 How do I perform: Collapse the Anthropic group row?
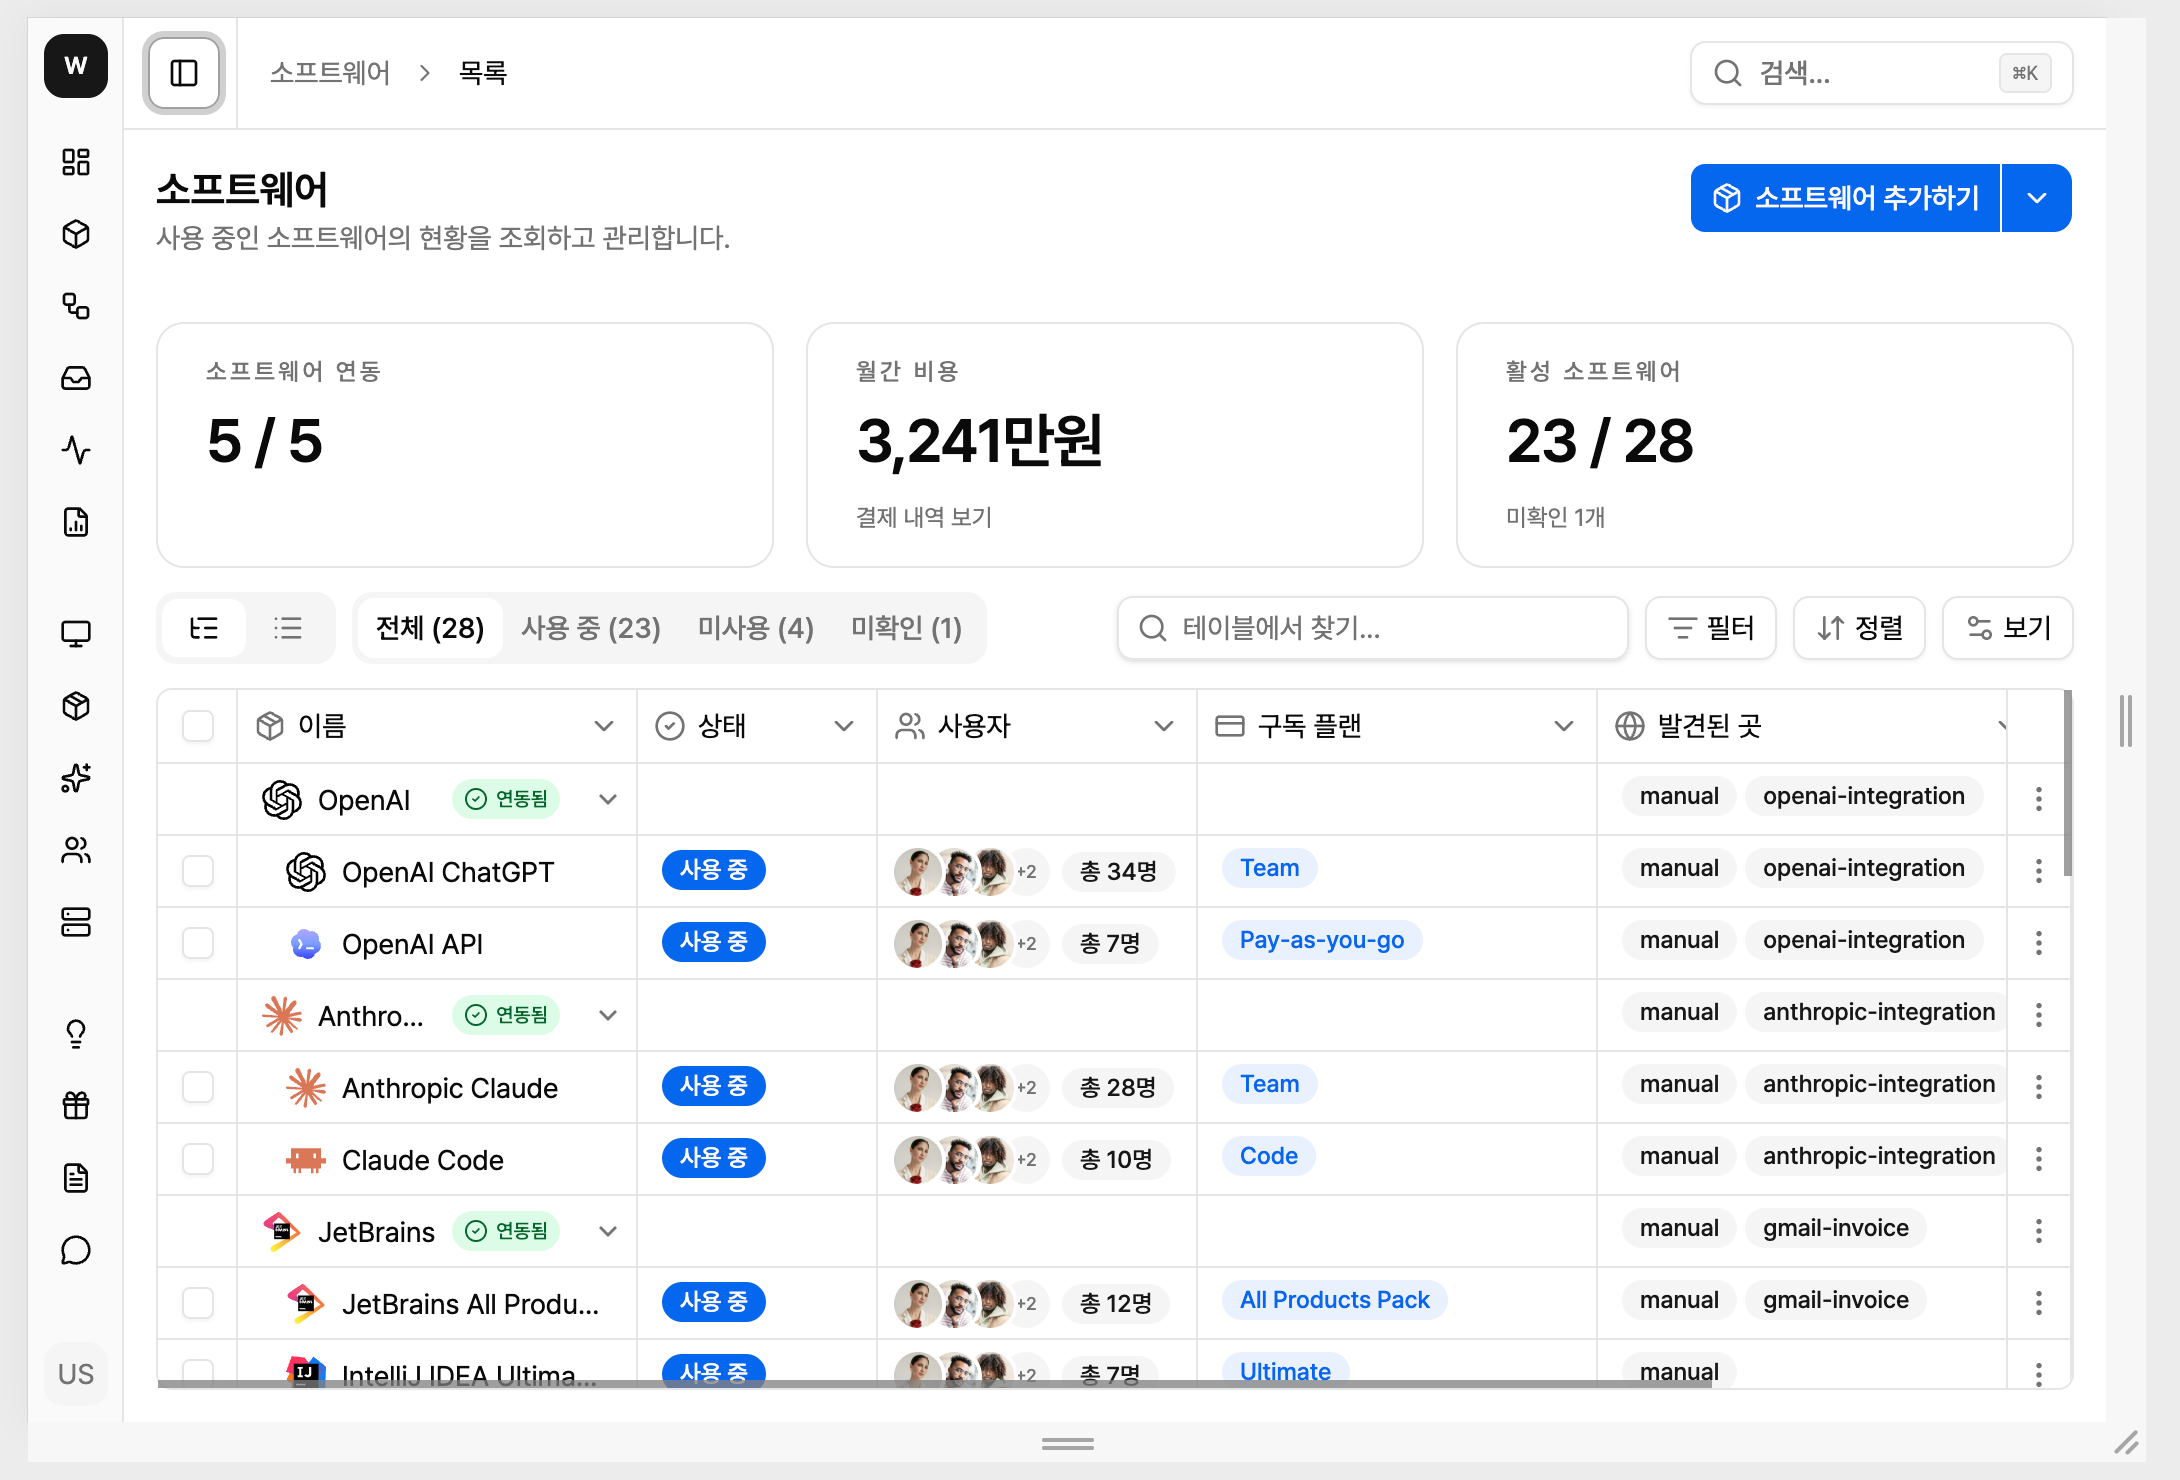click(608, 1015)
